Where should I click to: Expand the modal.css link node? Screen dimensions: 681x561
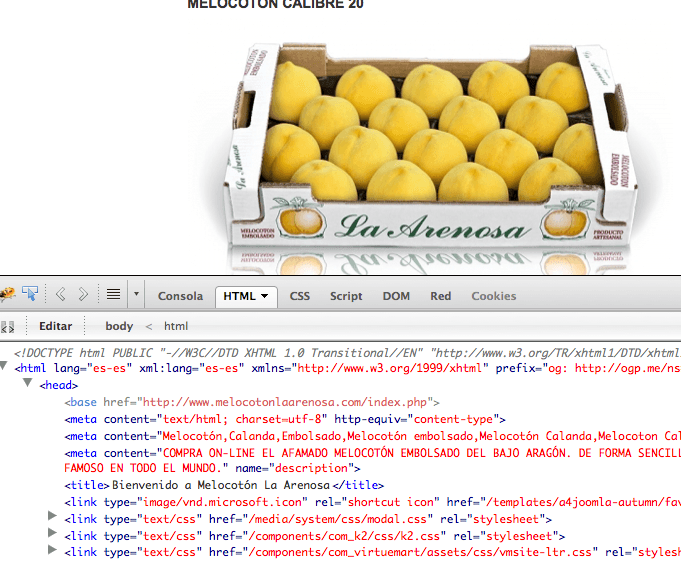pos(52,515)
